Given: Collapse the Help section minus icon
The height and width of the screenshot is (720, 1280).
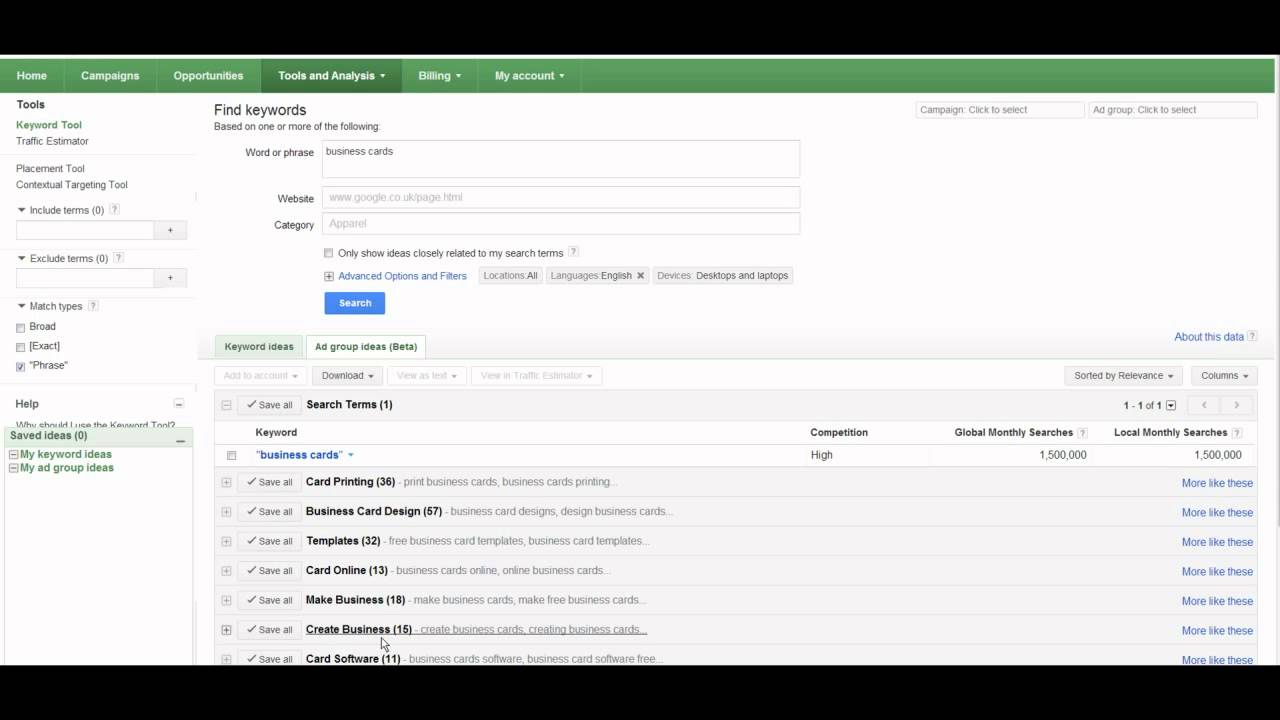Looking at the screenshot, I should pyautogui.click(x=179, y=404).
